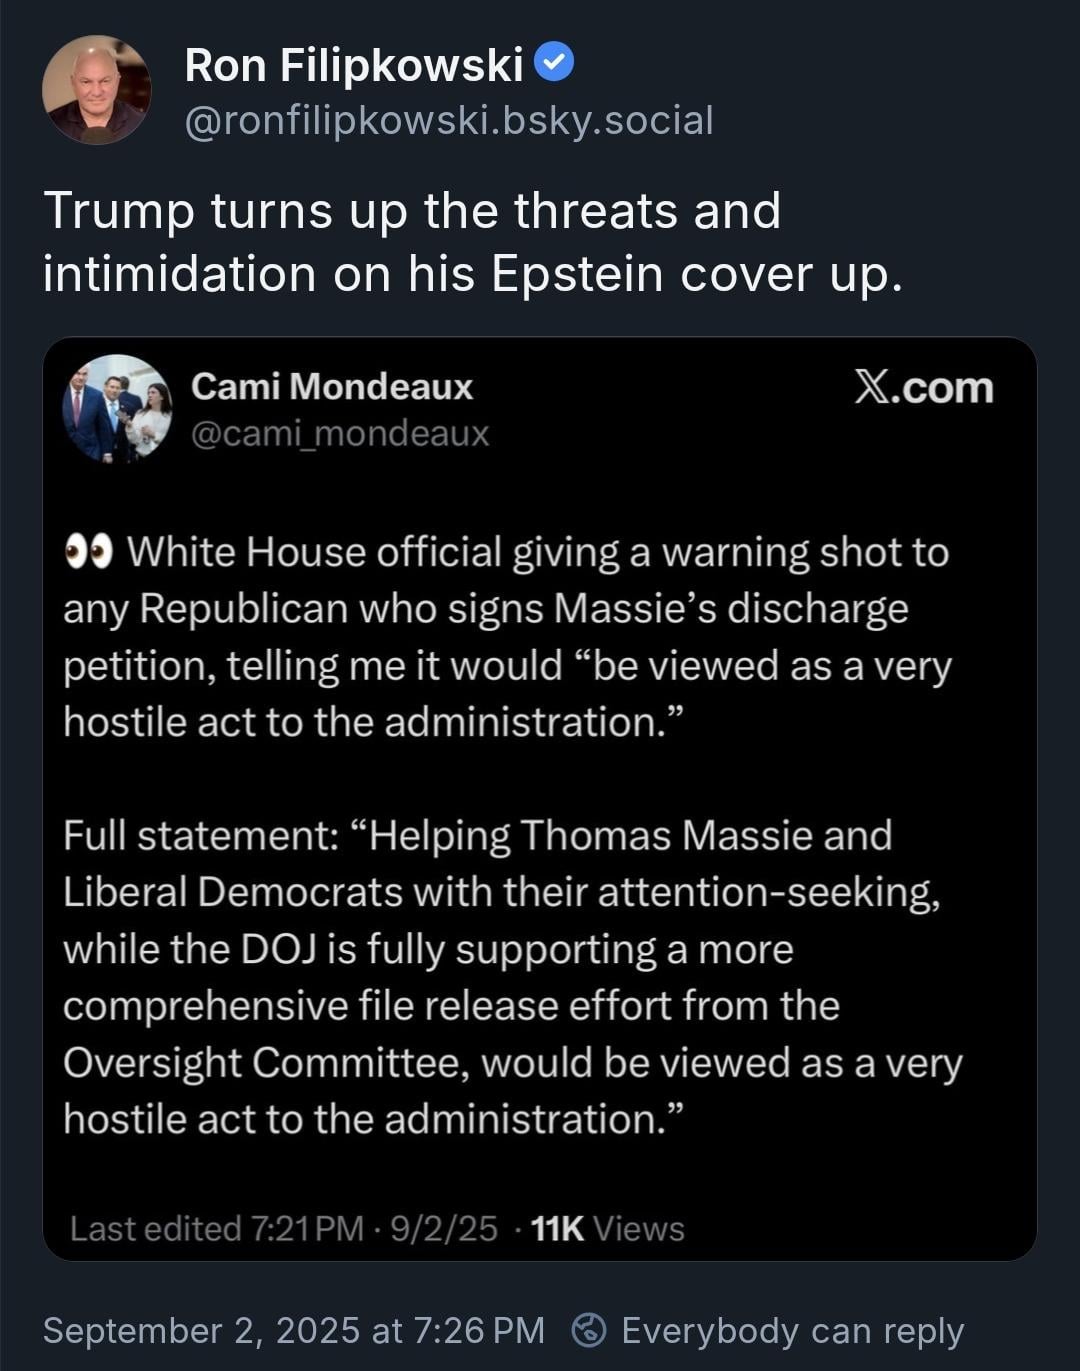Open the @ronfilipkowski.bsky.social handle
The width and height of the screenshot is (1080, 1371).
449,121
